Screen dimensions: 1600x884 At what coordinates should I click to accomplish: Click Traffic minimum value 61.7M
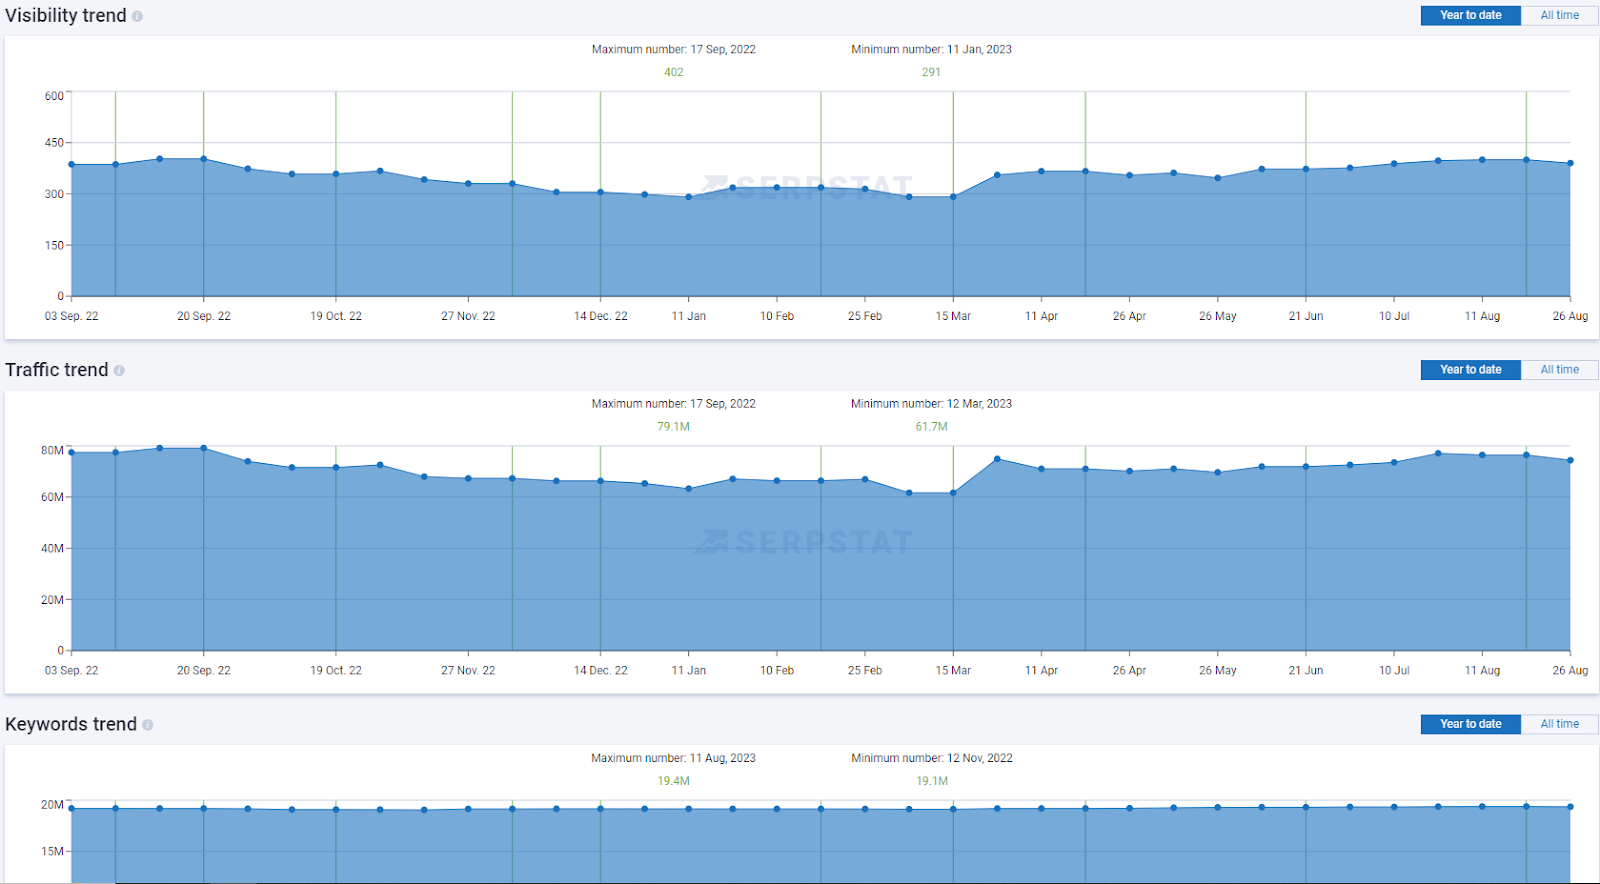pyautogui.click(x=931, y=426)
